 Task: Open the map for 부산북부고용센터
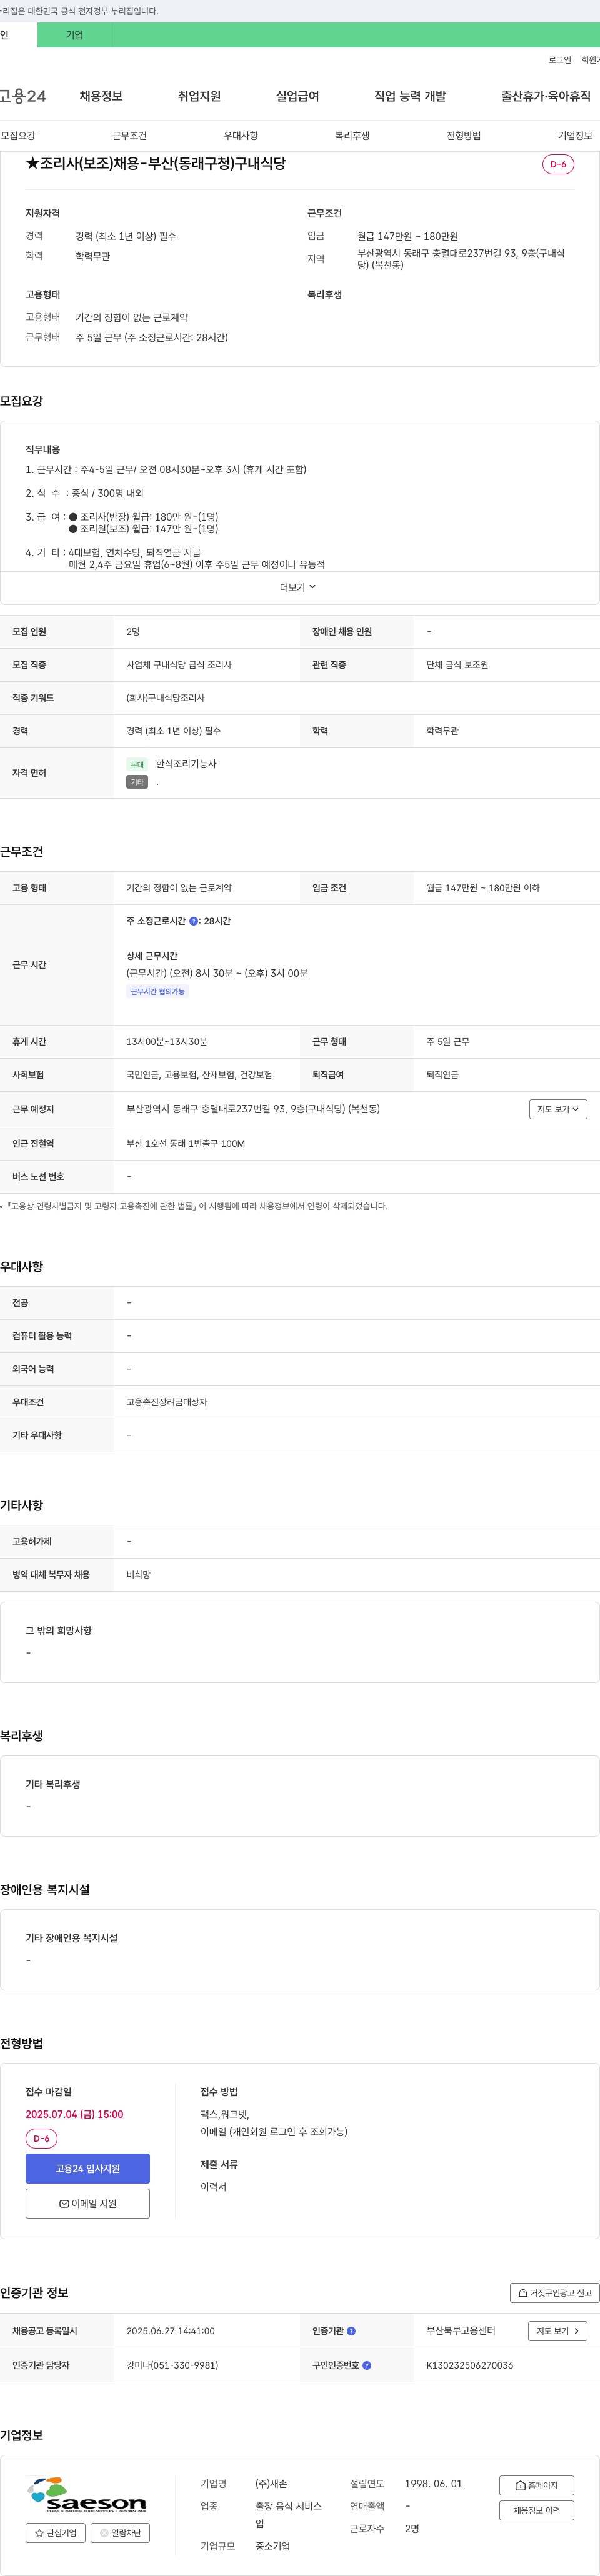tap(557, 2331)
